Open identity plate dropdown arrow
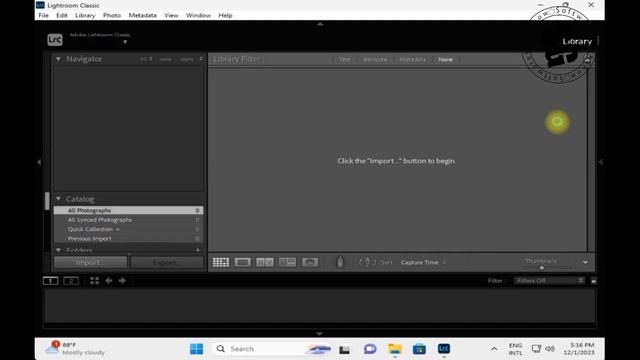This screenshot has height=360, width=640. (x=125, y=42)
